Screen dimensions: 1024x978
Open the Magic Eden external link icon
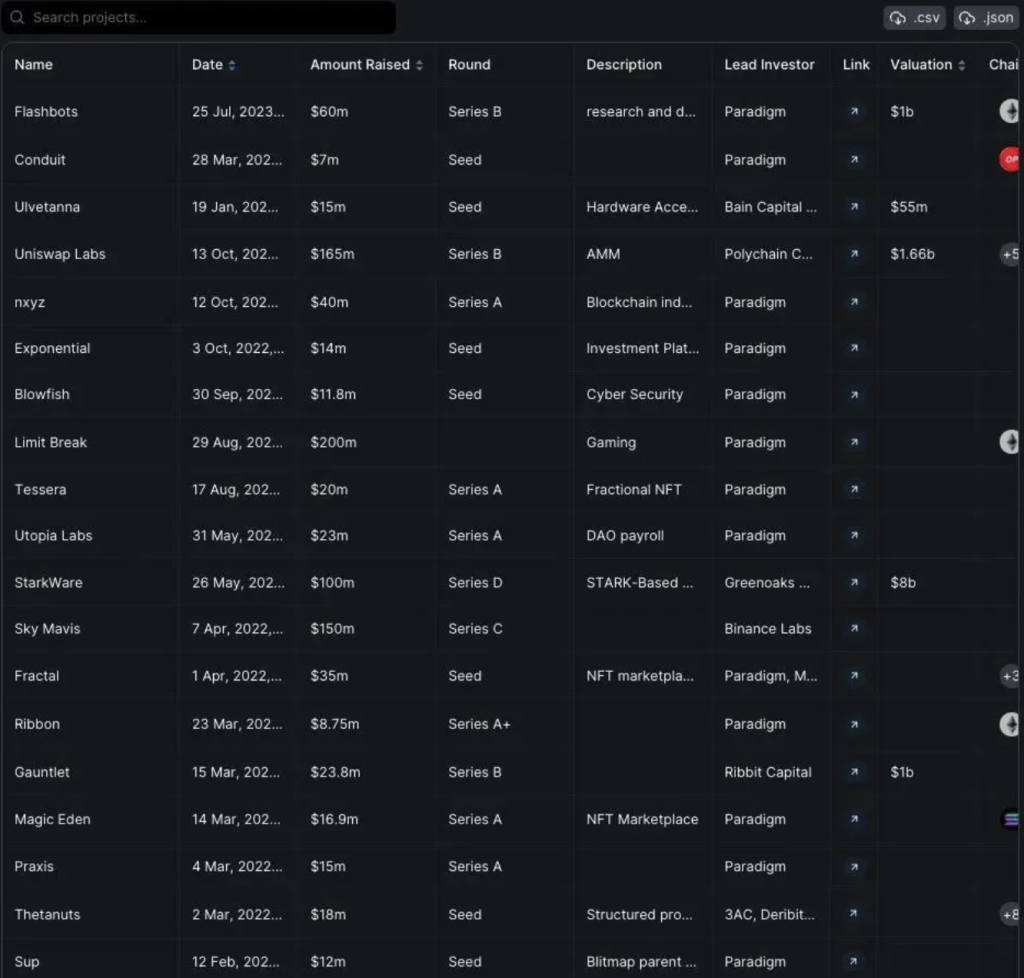pyautogui.click(x=854, y=819)
